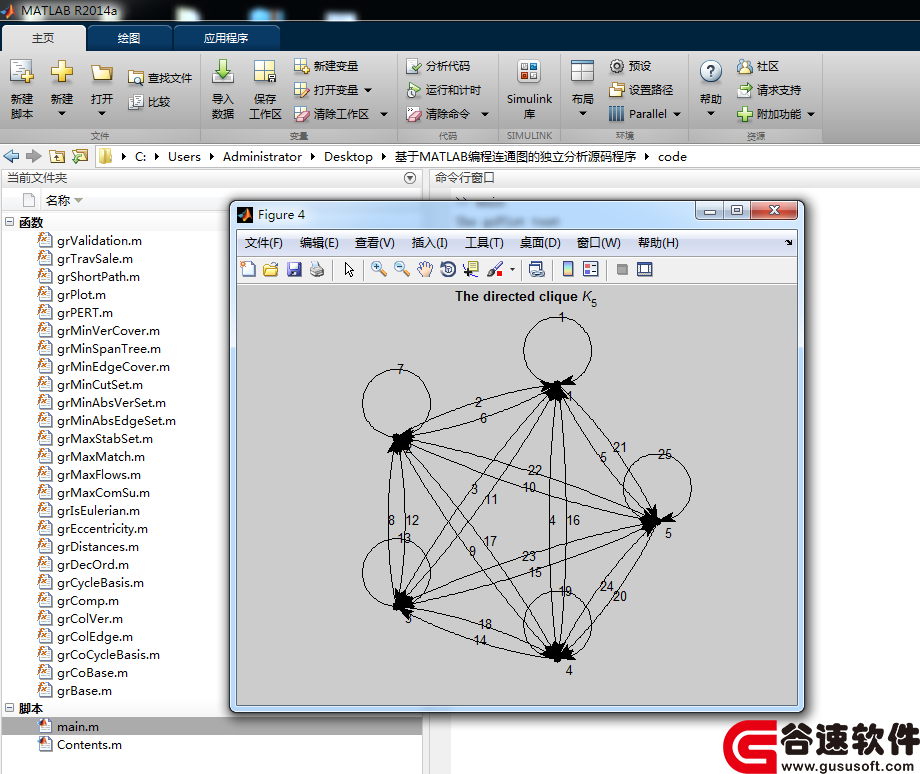The height and width of the screenshot is (774, 920).
Task: Go back with the address bar back arrow
Action: coord(11,156)
